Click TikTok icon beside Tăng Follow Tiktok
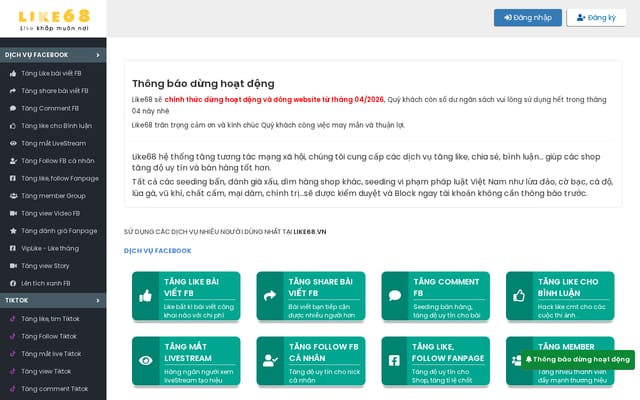The image size is (640, 400). tap(13, 336)
